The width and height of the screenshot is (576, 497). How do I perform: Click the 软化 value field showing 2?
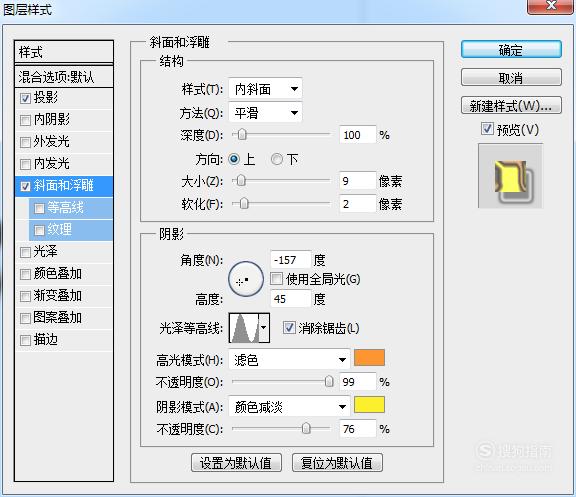[357, 204]
